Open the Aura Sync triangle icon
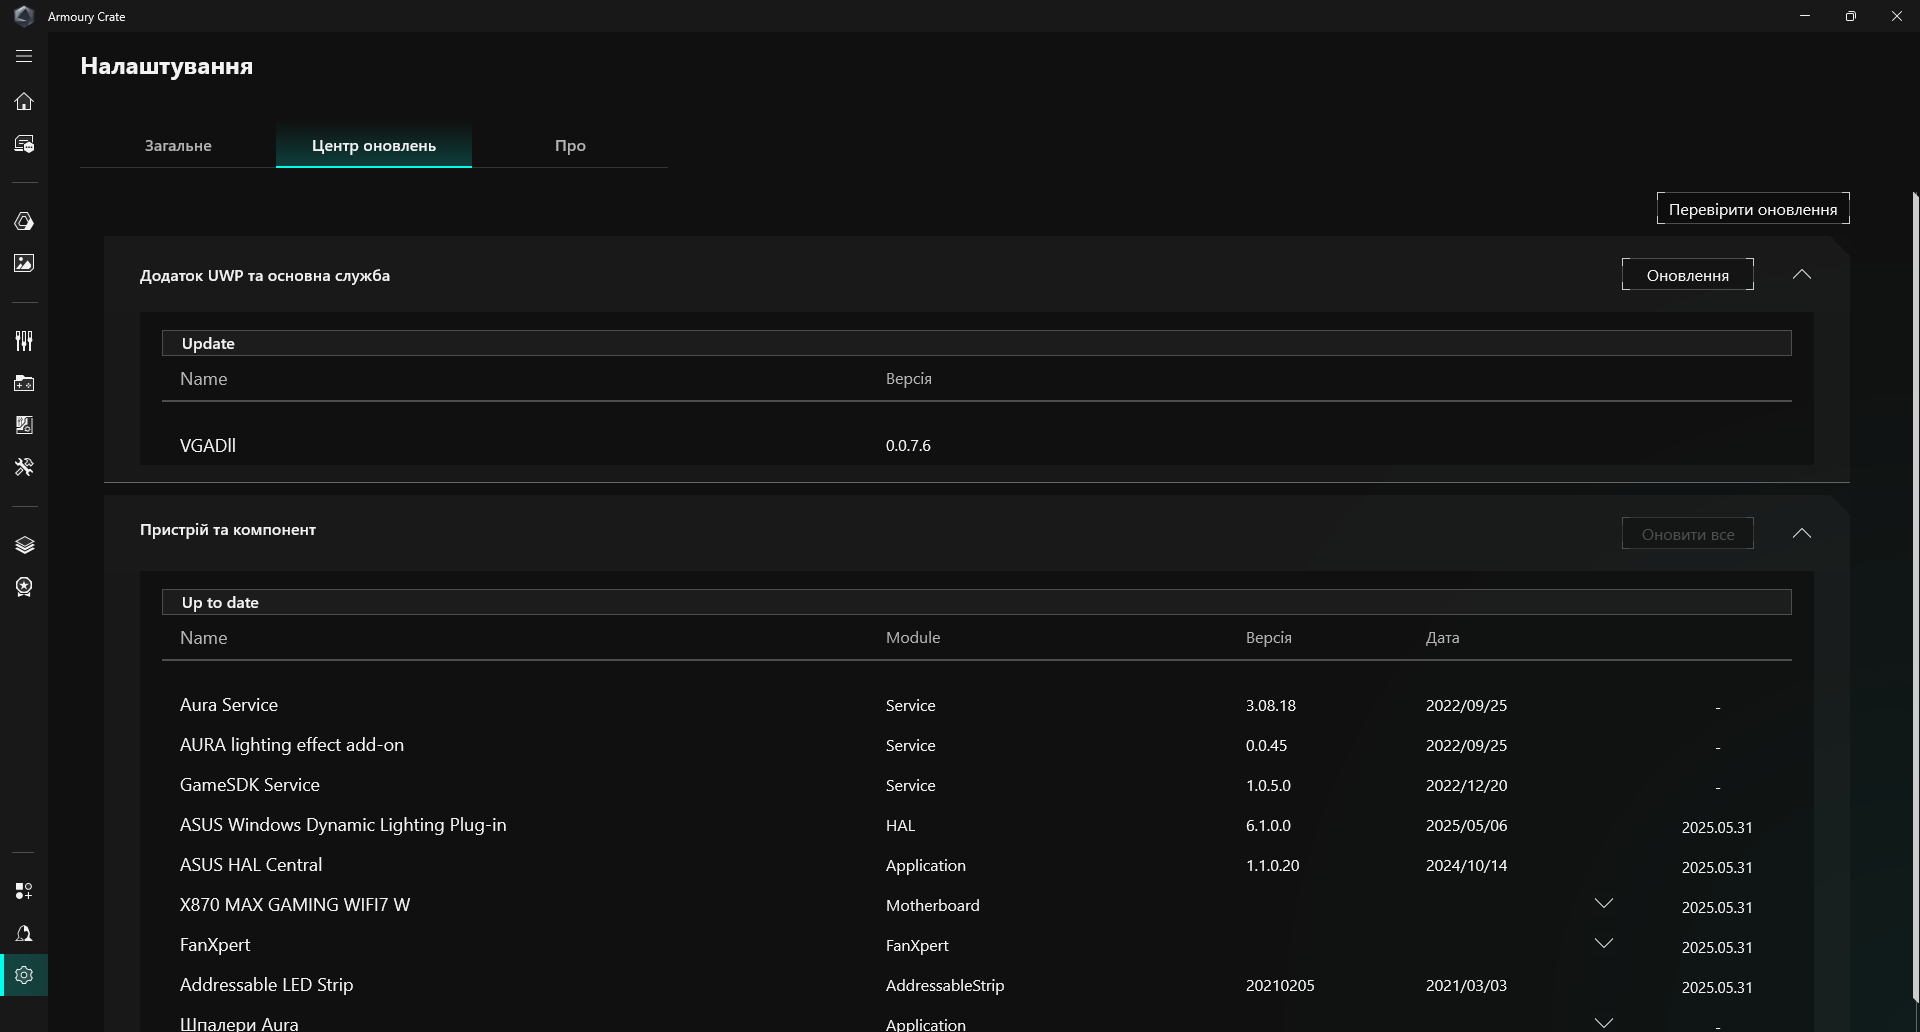The image size is (1920, 1032). [24, 221]
